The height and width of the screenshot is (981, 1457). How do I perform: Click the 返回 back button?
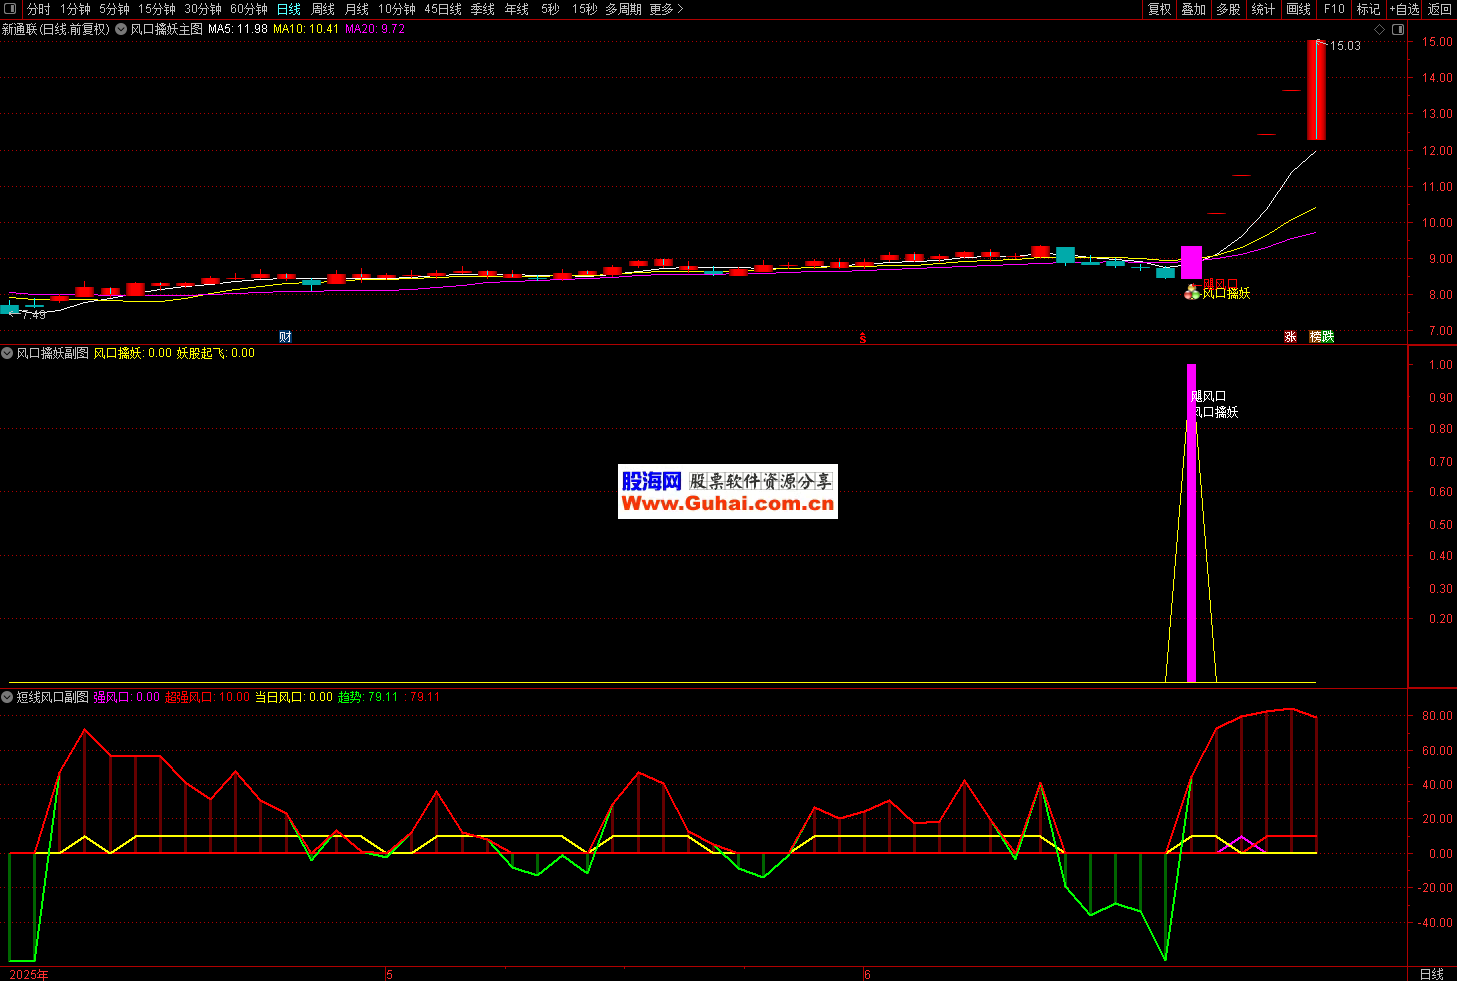pos(1440,9)
